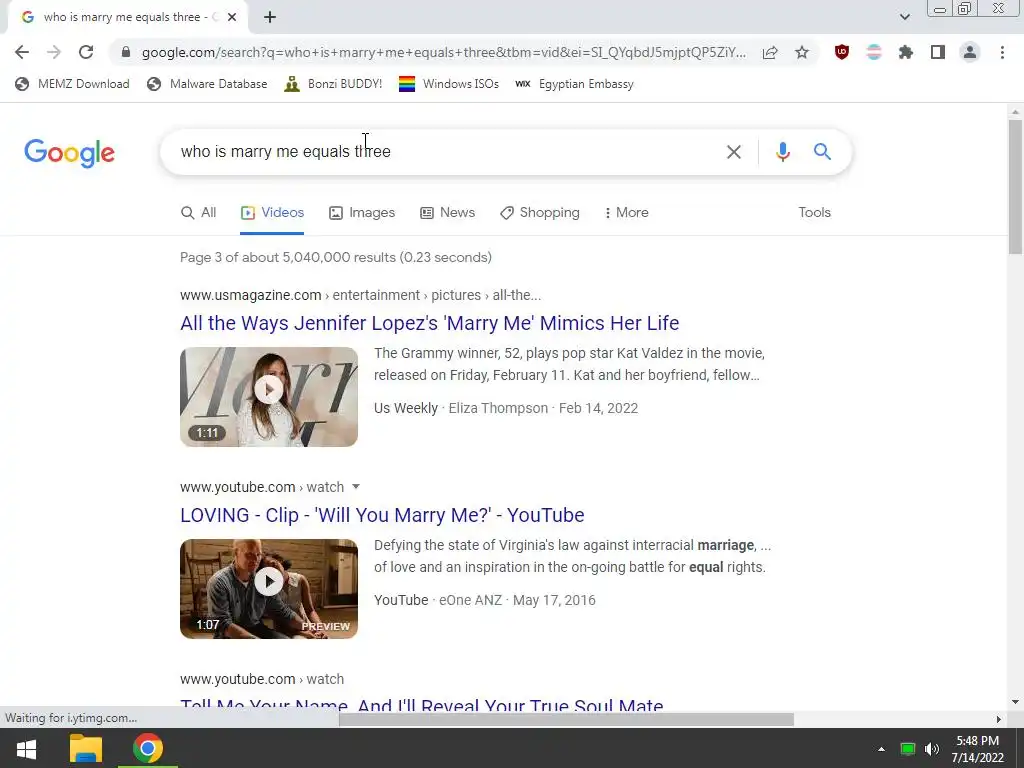Go back to the previous page
The image size is (1024, 768).
point(22,52)
